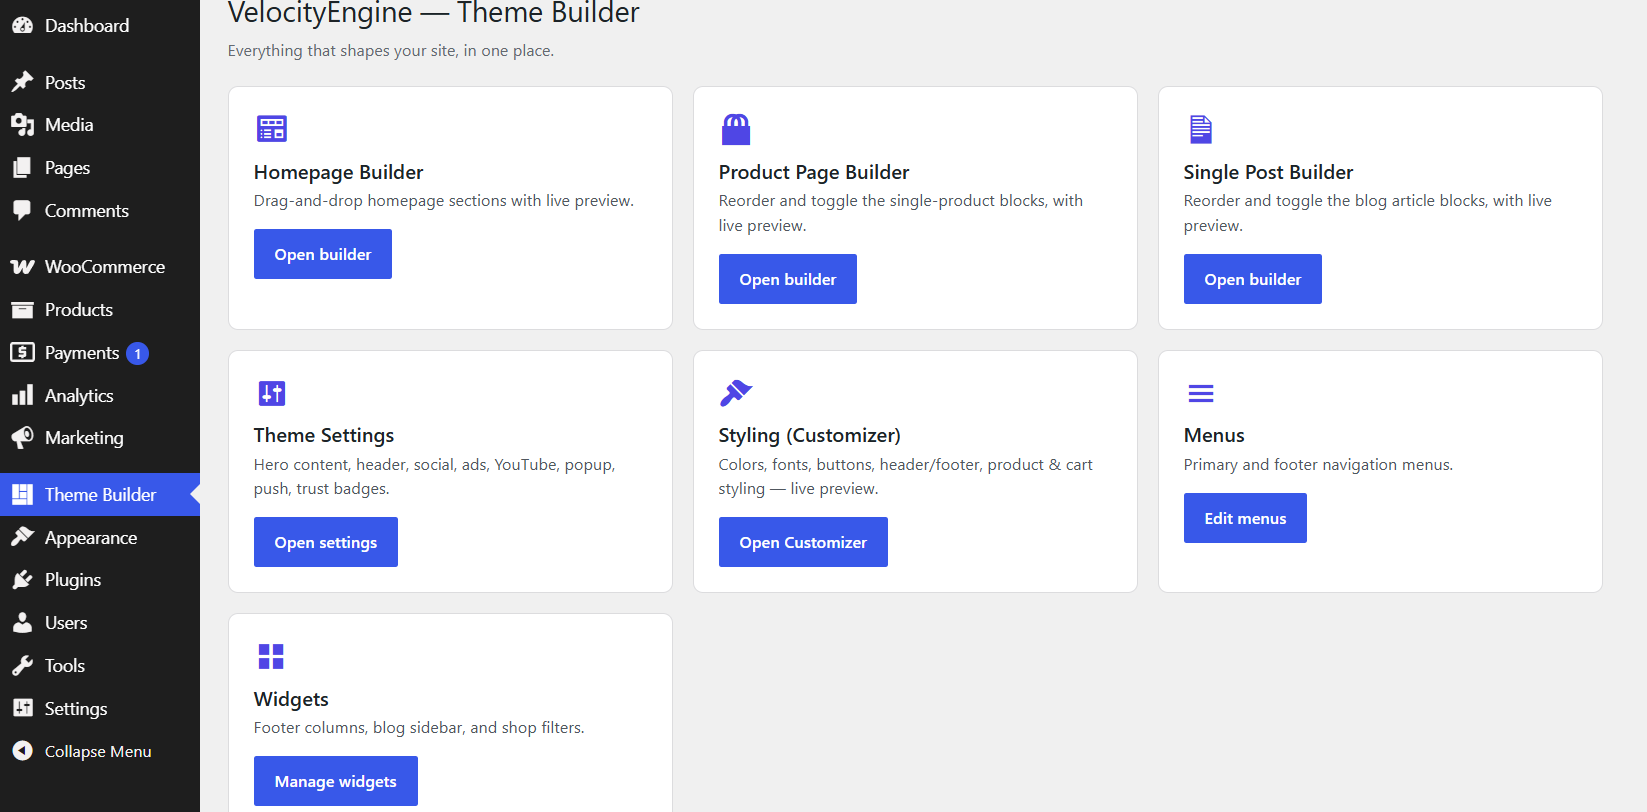Image resolution: width=1647 pixels, height=812 pixels.
Task: Click the 'Everything that shapes your site' subtitle
Action: point(391,50)
